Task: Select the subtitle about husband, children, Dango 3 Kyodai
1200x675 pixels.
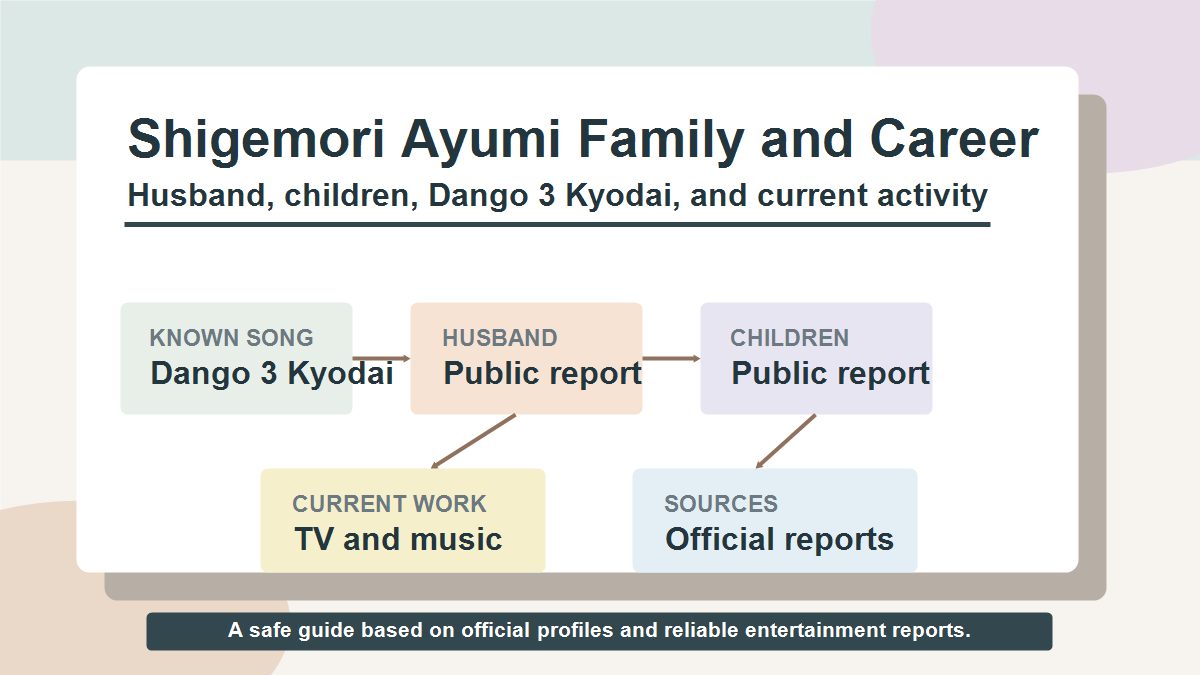Action: pyautogui.click(x=558, y=195)
